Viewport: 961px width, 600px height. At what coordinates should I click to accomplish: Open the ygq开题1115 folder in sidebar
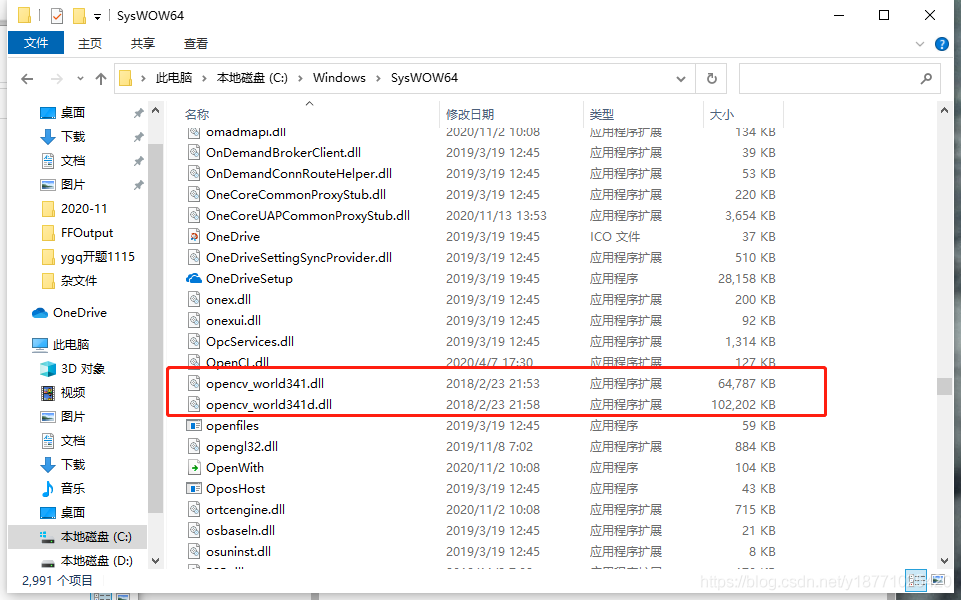[x=97, y=257]
